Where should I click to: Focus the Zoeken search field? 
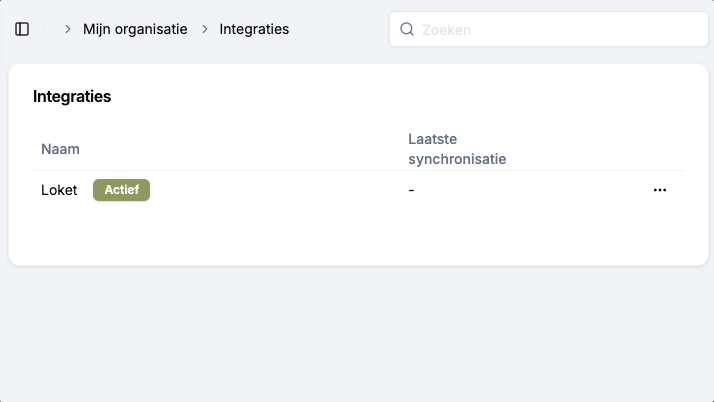click(x=560, y=29)
